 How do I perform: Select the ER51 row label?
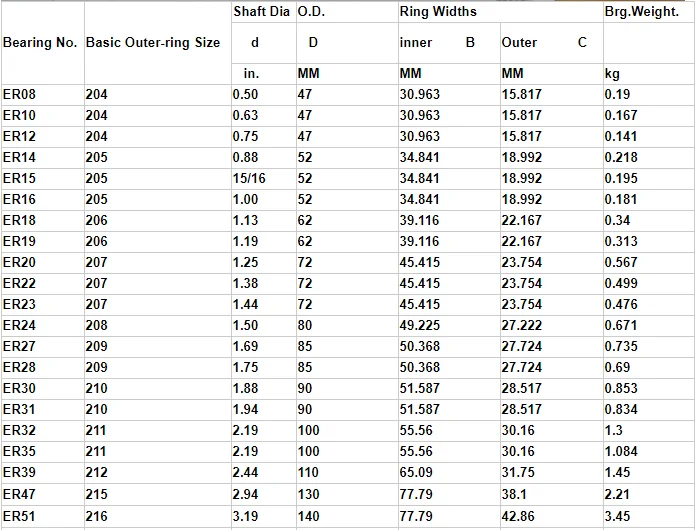(x=20, y=516)
